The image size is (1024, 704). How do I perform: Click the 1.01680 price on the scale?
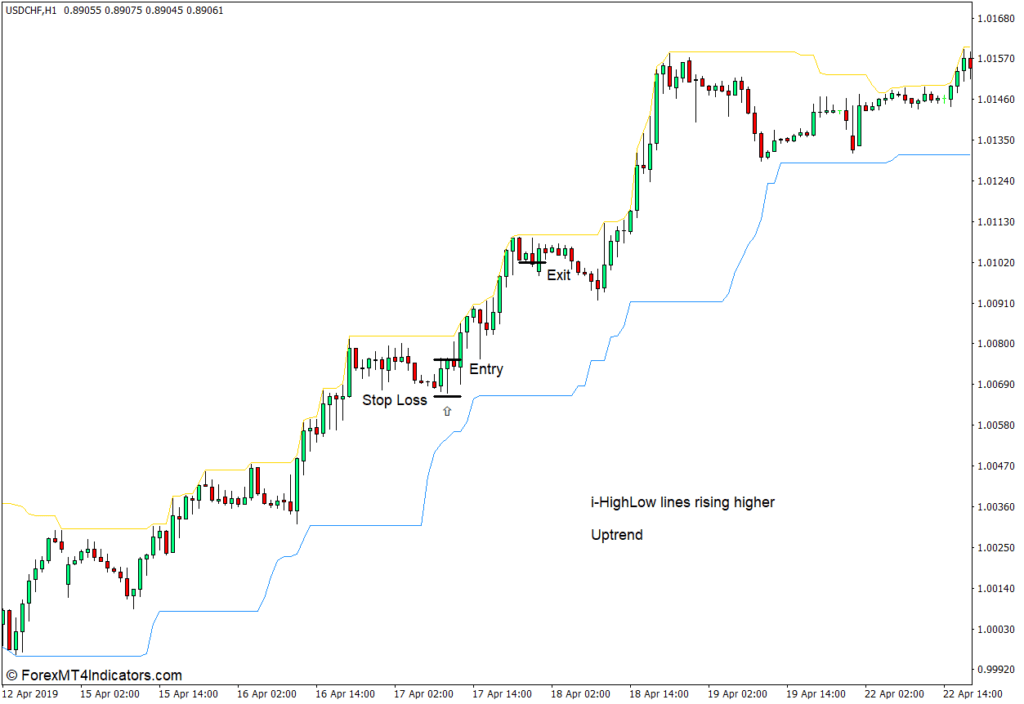[998, 18]
